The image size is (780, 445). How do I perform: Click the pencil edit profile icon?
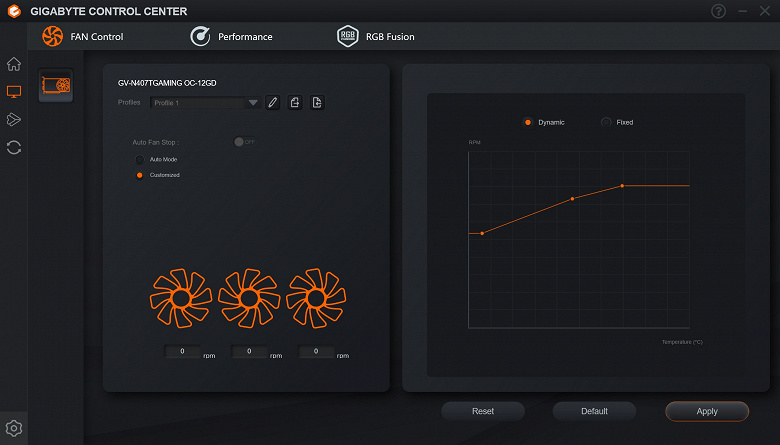click(273, 102)
